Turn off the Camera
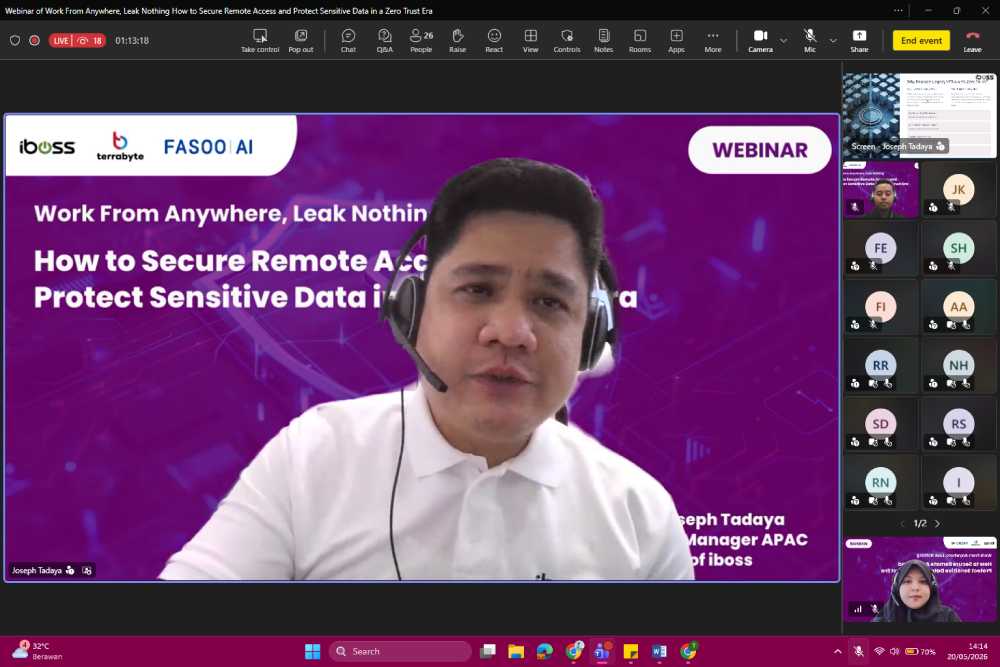Image resolution: width=1000 pixels, height=667 pixels. coord(760,41)
